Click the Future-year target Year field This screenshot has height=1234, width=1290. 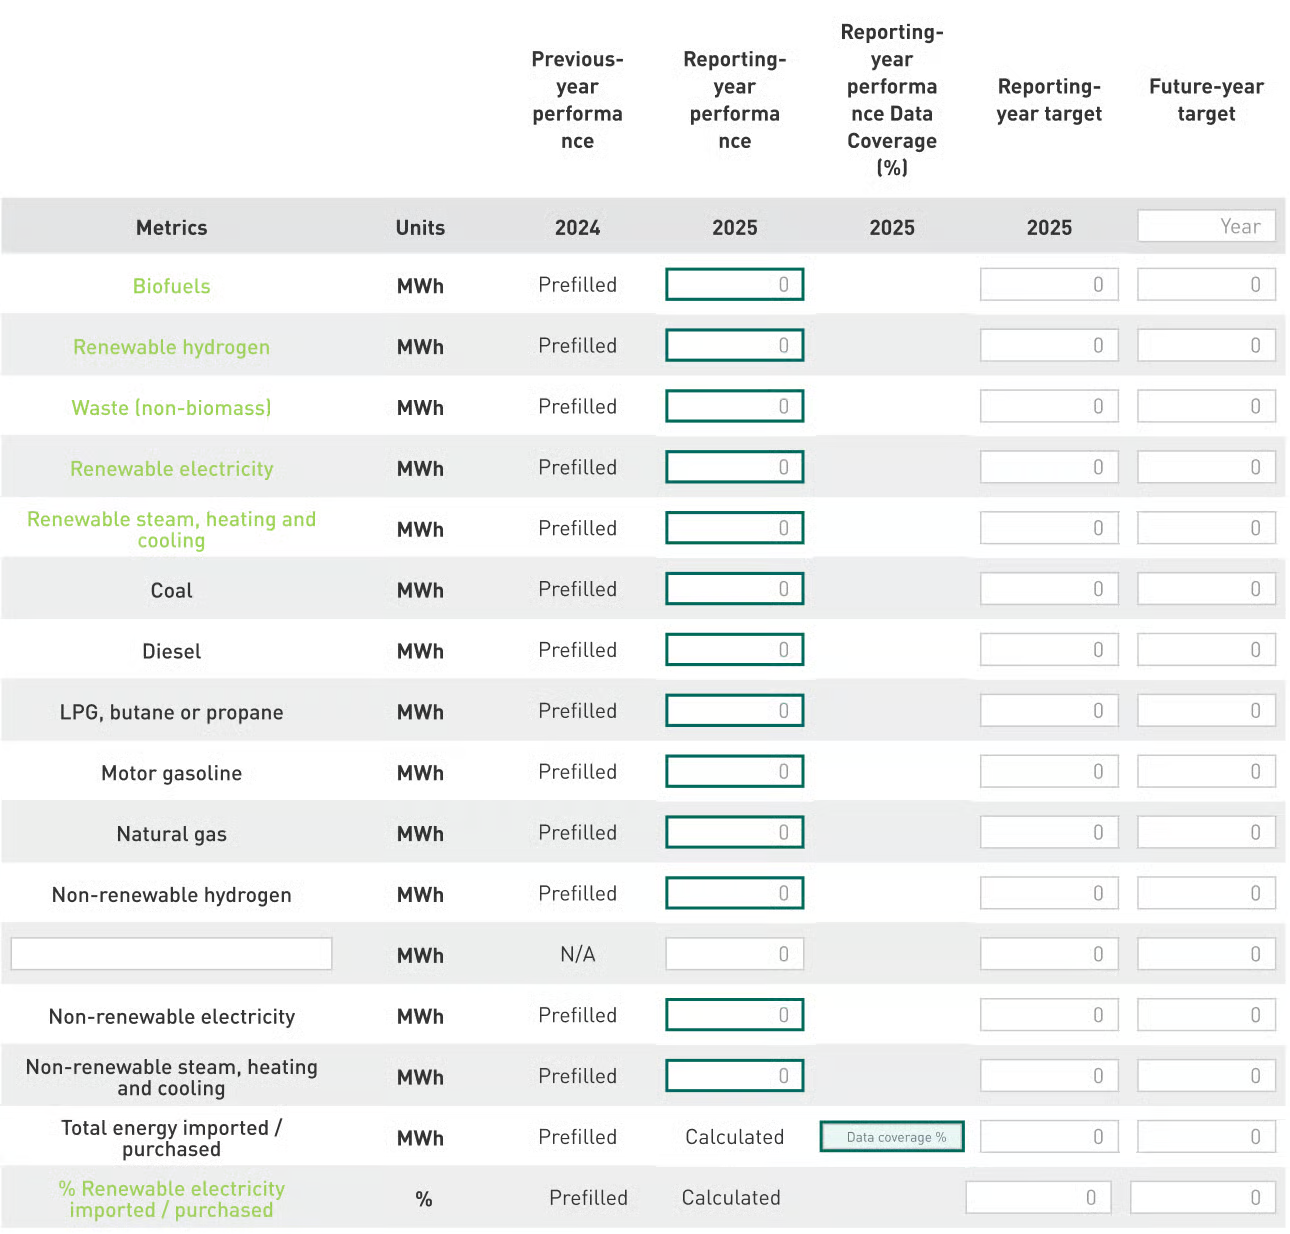pos(1206,226)
